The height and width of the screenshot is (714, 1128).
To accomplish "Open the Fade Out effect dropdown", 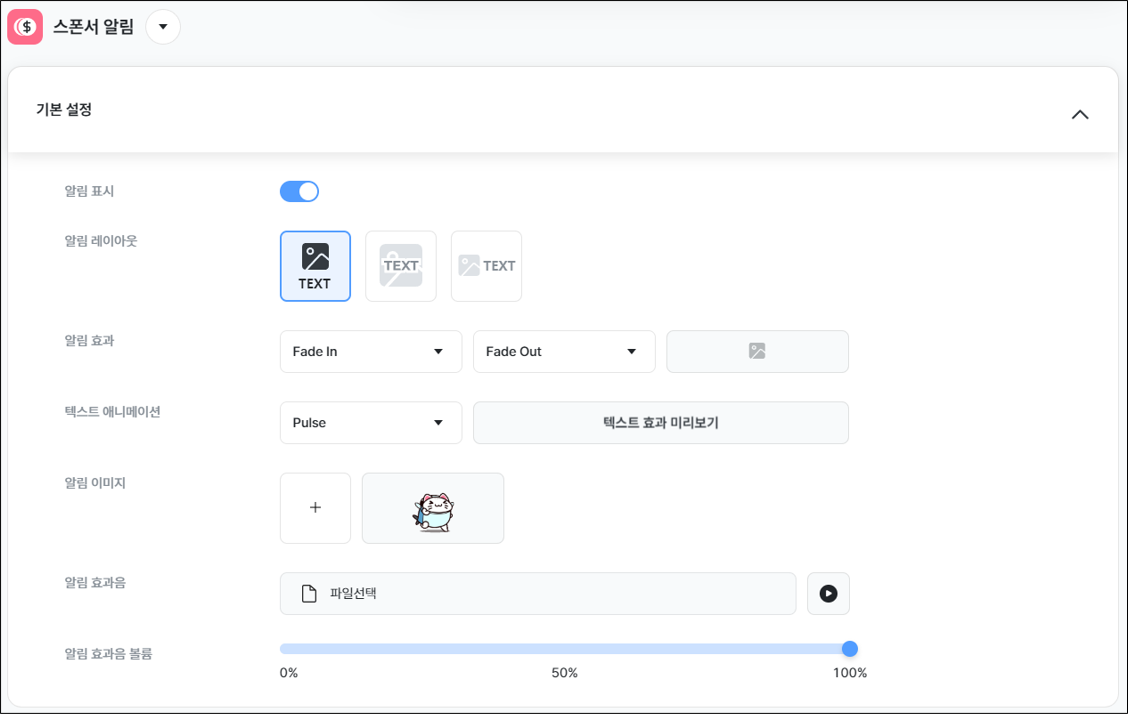I will (564, 352).
